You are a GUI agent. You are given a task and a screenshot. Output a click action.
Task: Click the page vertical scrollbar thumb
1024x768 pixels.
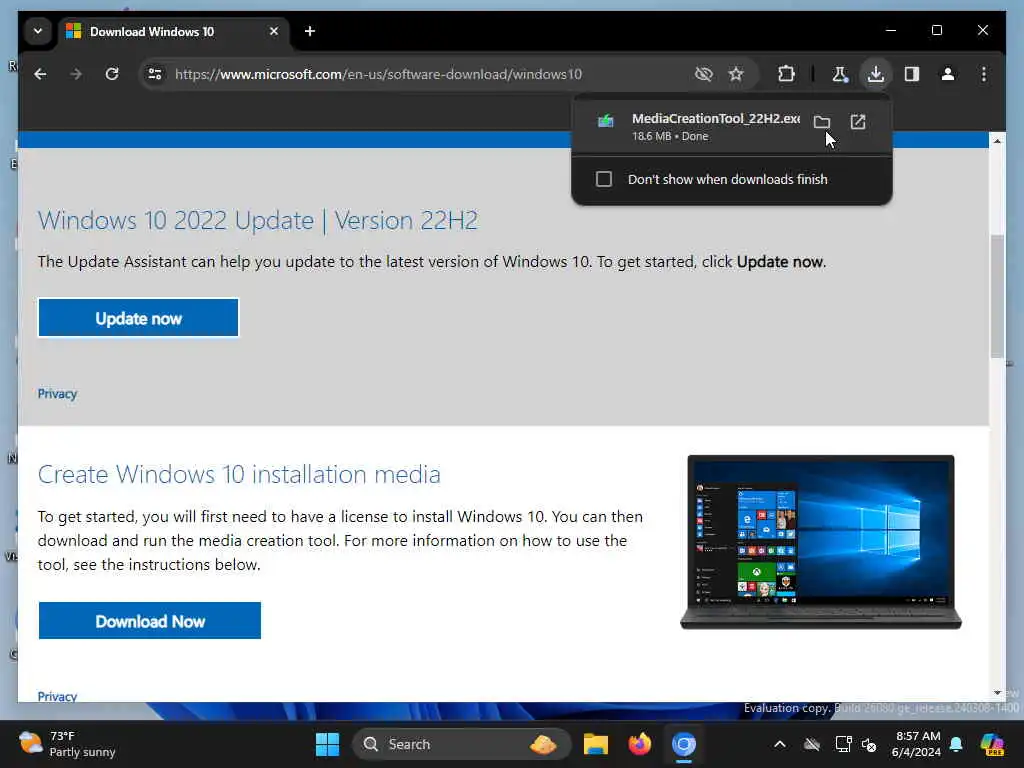click(x=997, y=295)
